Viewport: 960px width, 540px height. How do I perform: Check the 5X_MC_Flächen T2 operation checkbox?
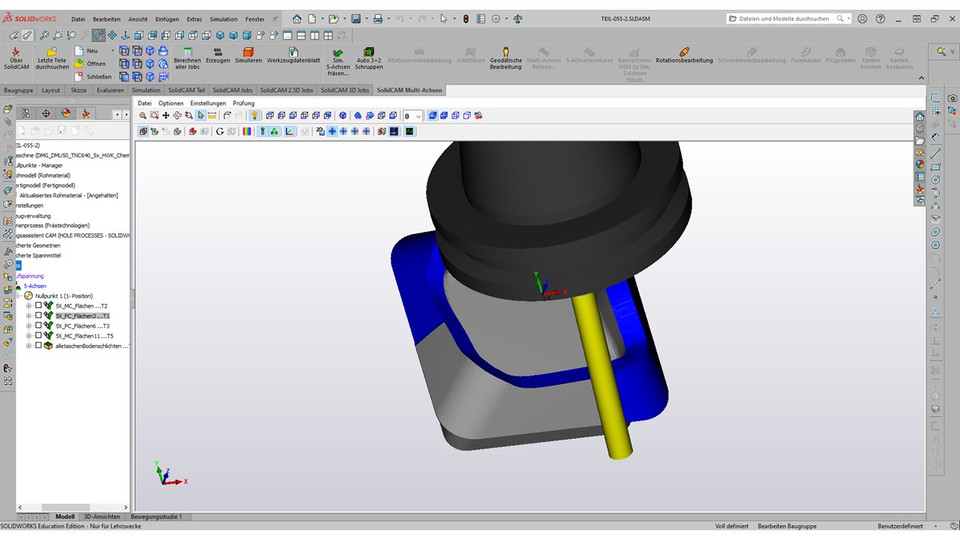coord(39,306)
